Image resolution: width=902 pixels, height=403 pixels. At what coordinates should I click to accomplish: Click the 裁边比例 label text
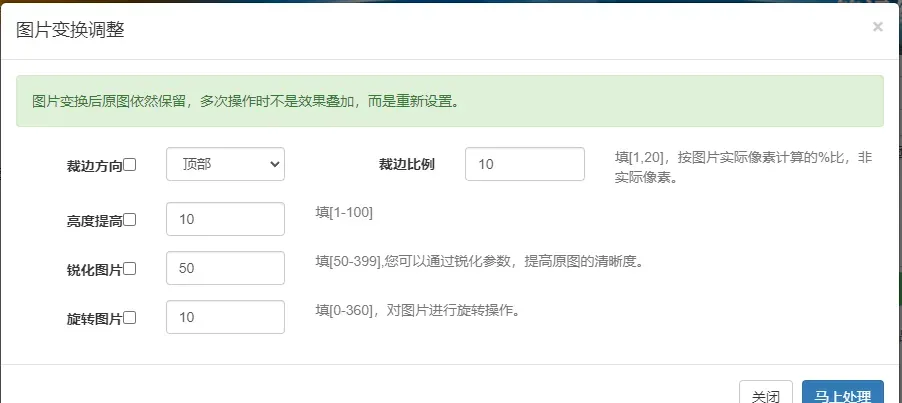406,165
